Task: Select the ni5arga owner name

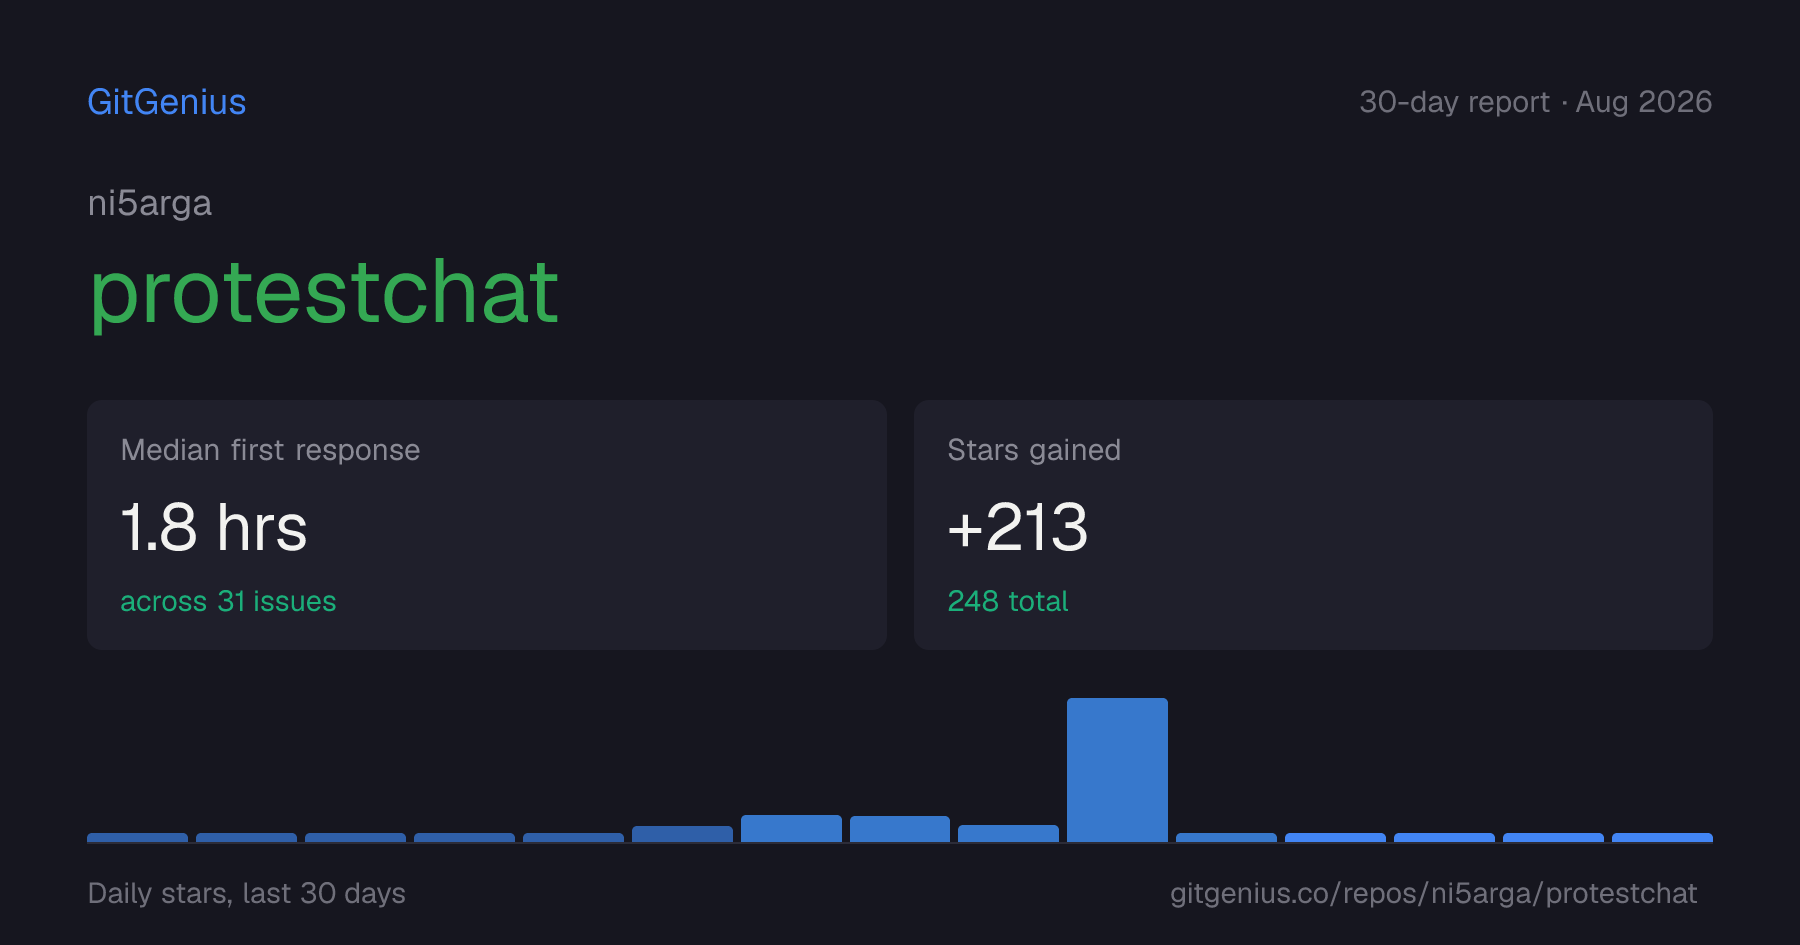Action: pos(150,203)
